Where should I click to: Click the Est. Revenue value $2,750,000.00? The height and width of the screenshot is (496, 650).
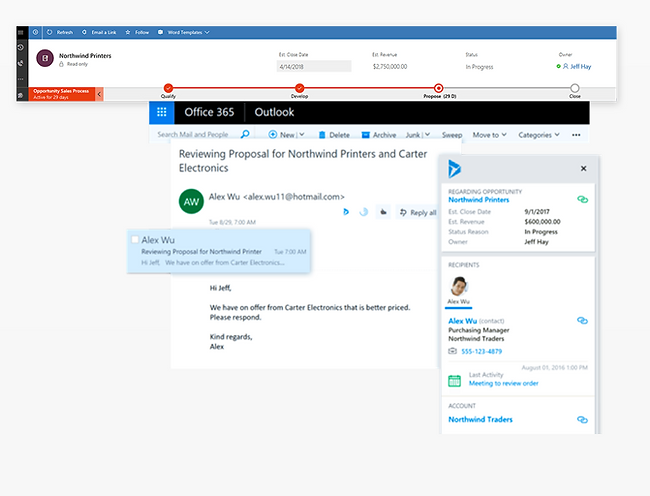(390, 67)
